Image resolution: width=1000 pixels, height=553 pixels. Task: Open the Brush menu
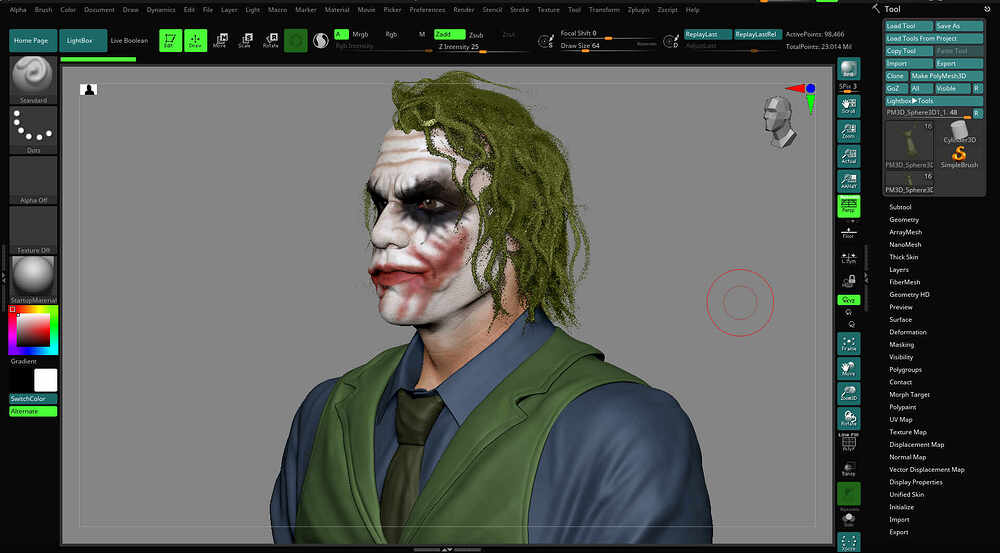43,10
